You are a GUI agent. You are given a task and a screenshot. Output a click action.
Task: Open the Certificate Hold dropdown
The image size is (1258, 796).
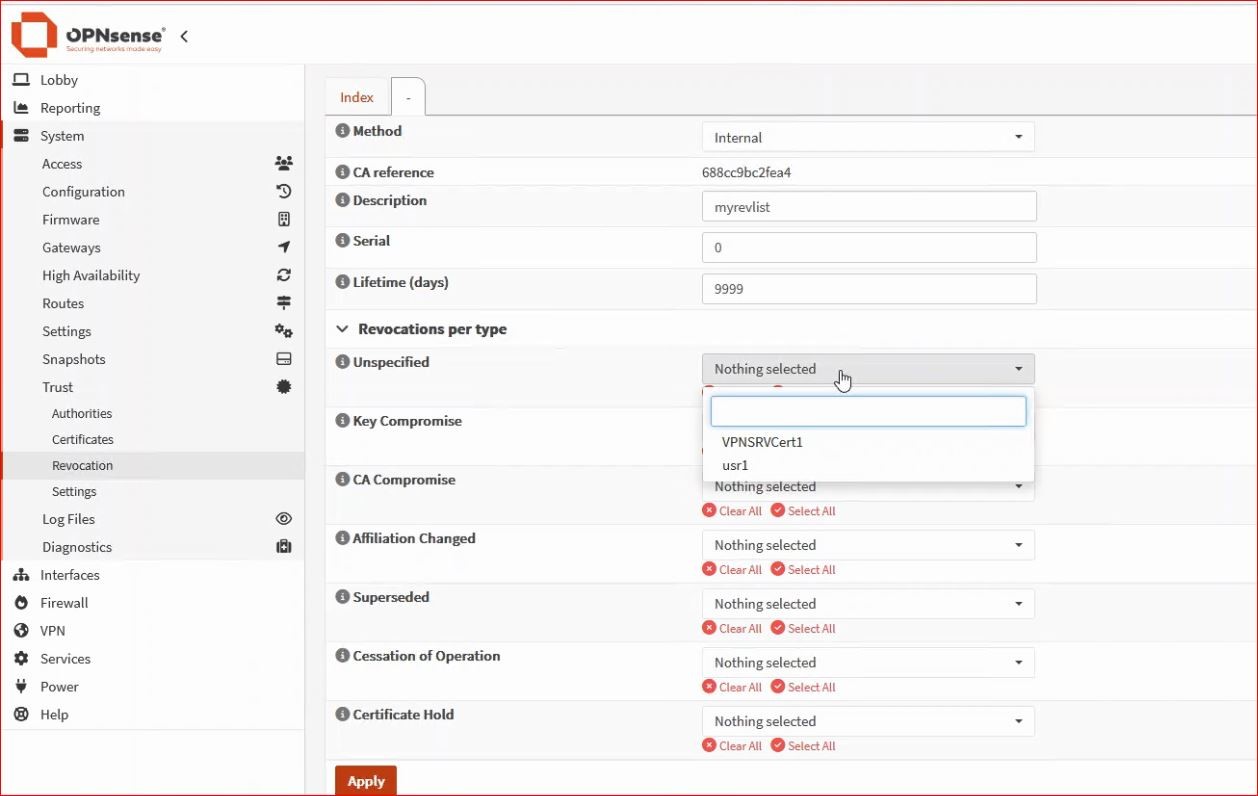click(867, 721)
